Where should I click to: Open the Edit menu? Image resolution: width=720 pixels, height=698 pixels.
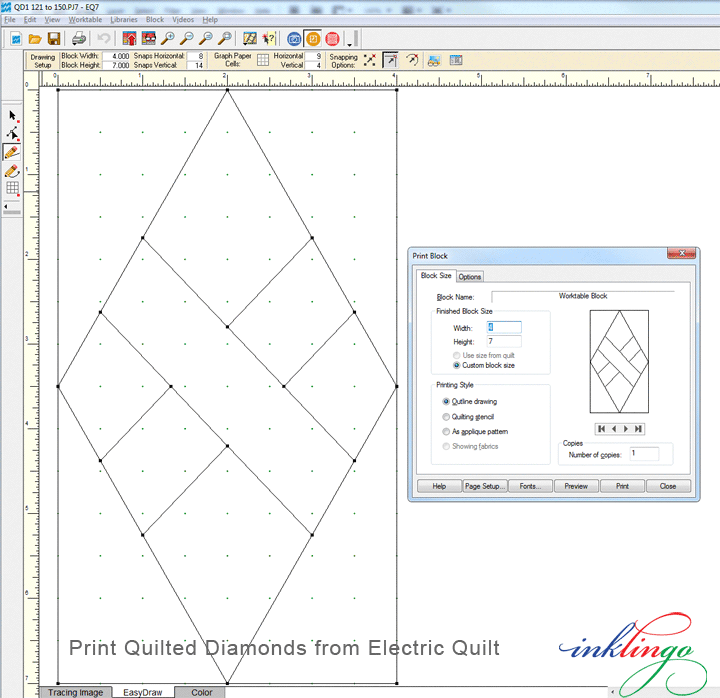[30, 20]
